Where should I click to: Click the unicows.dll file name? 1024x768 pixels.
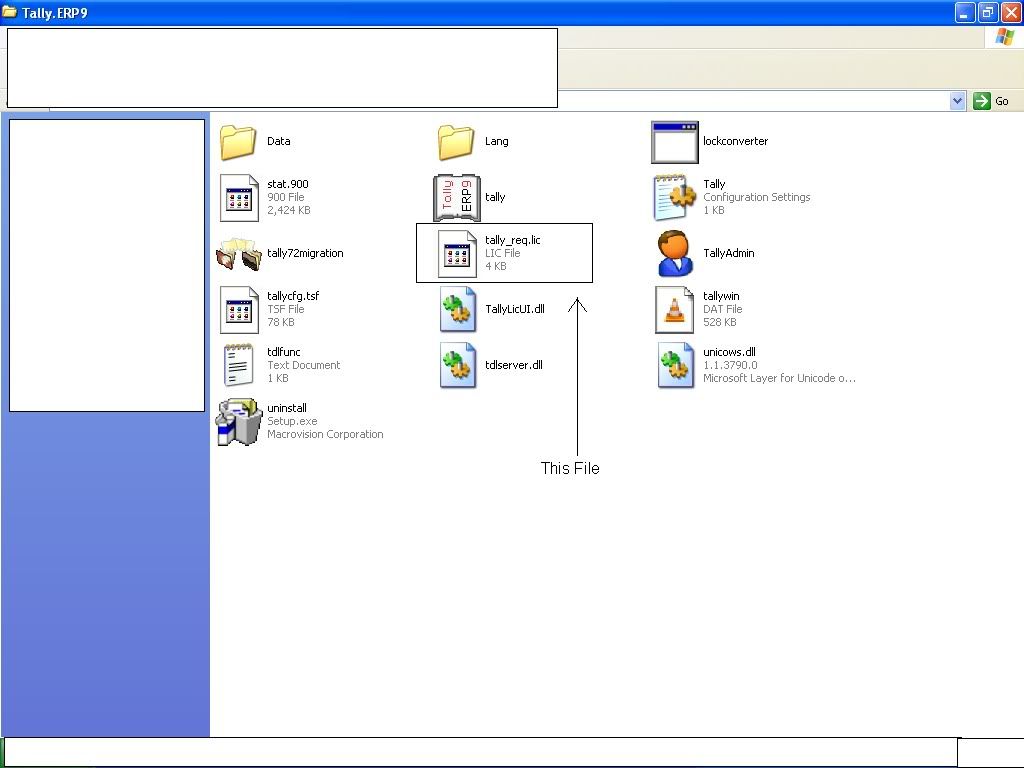tap(729, 352)
